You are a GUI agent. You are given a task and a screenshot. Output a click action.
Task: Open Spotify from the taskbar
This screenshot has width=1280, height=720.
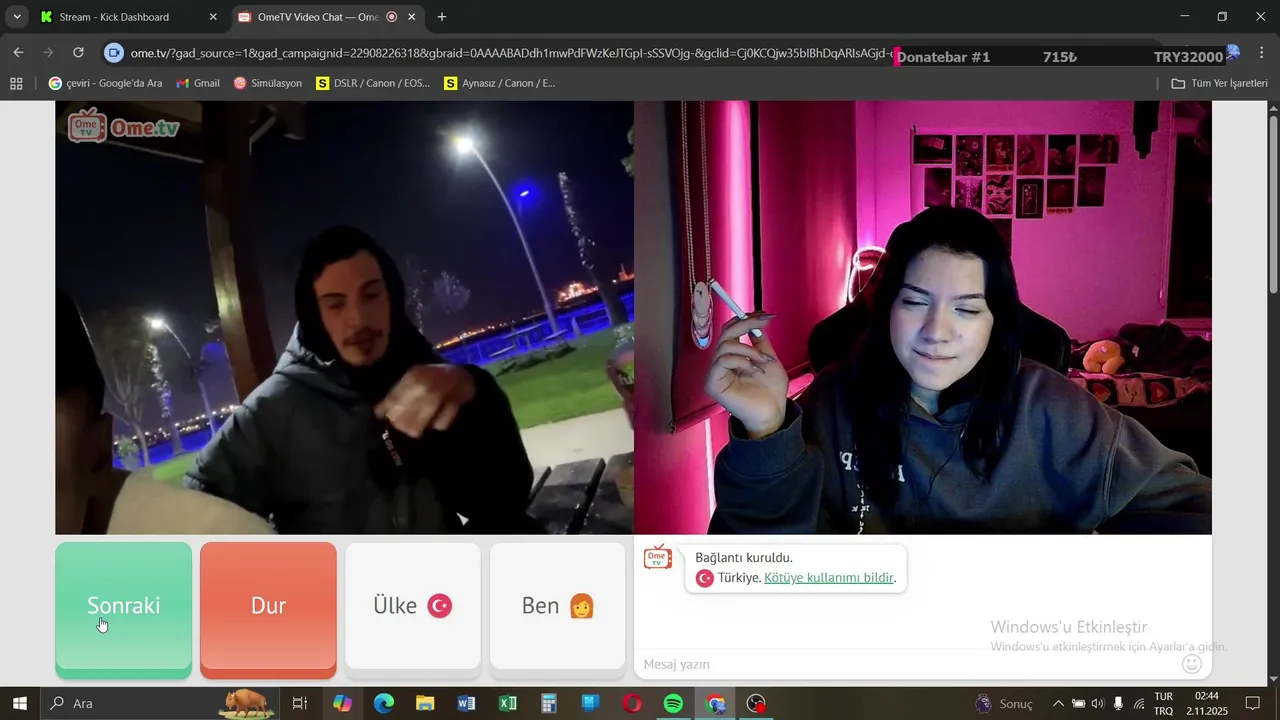point(673,703)
